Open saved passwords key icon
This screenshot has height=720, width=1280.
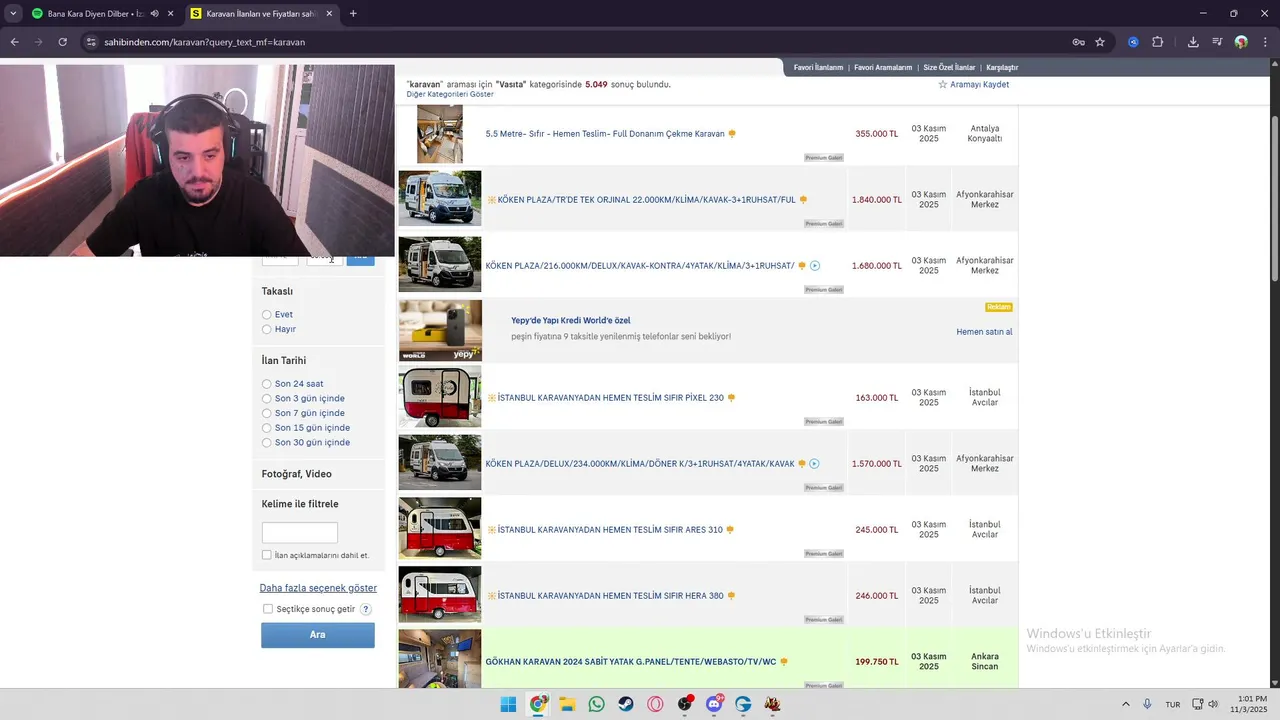click(1078, 42)
